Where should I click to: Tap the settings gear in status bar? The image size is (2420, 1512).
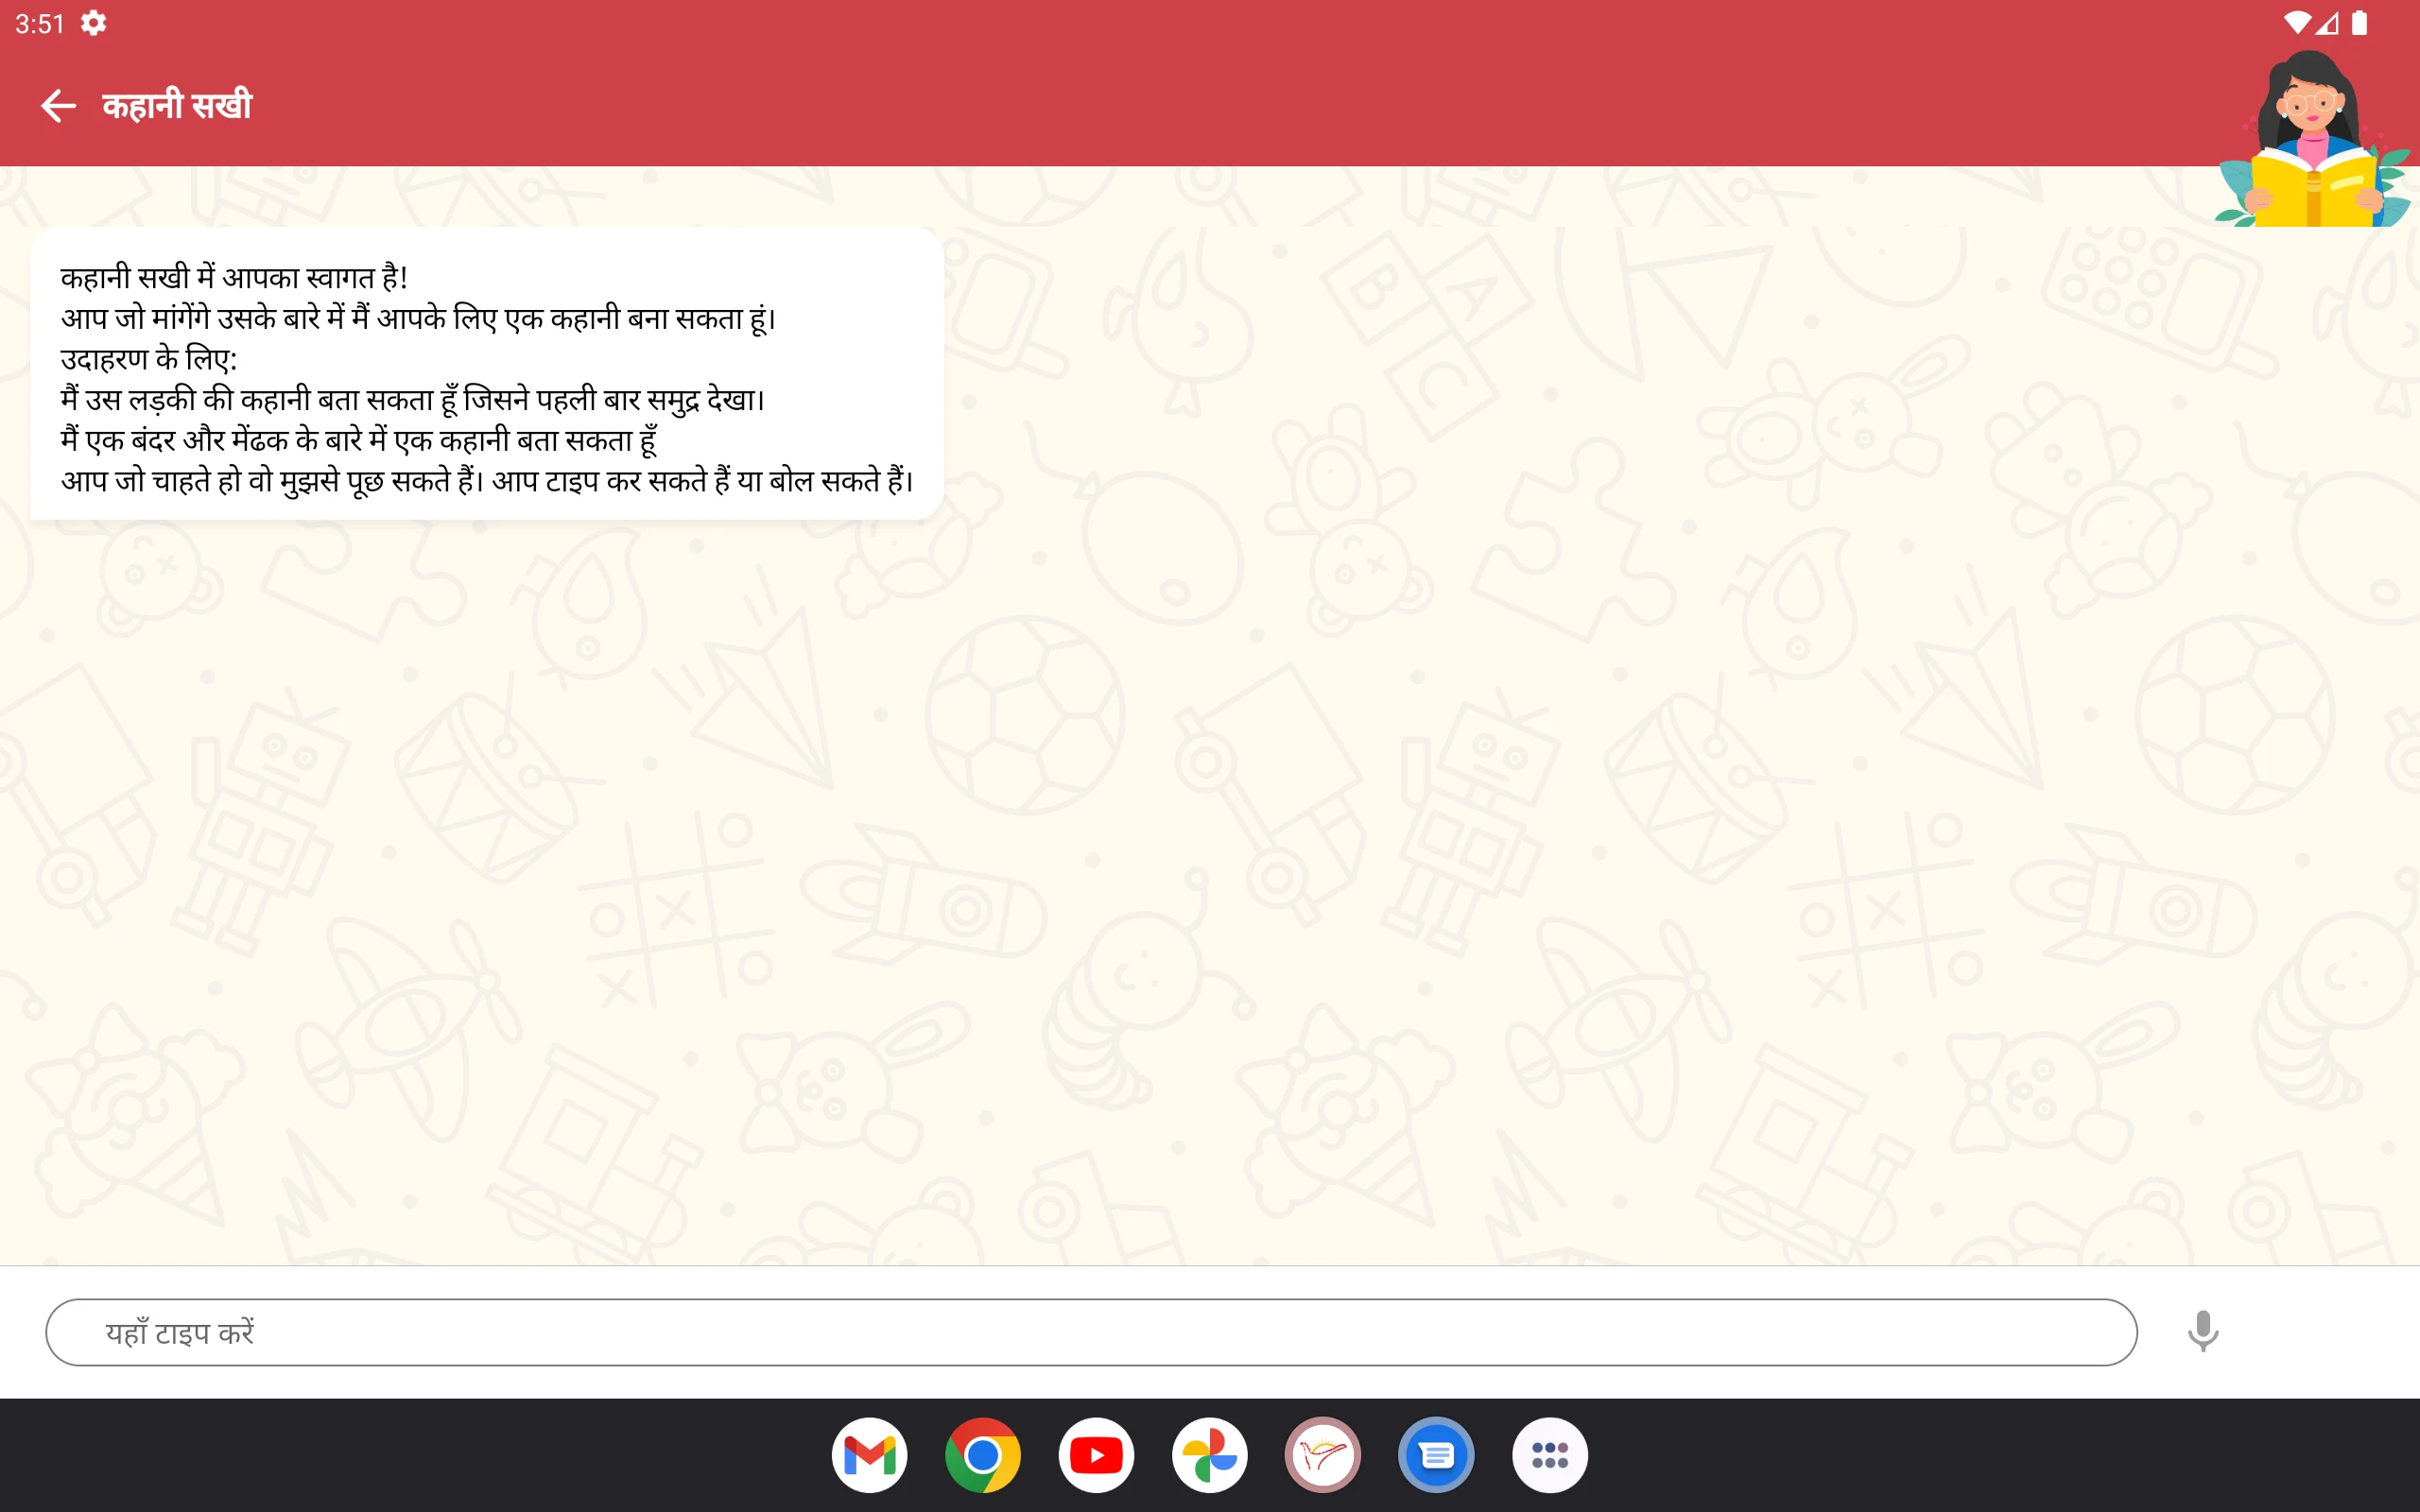[x=93, y=23]
